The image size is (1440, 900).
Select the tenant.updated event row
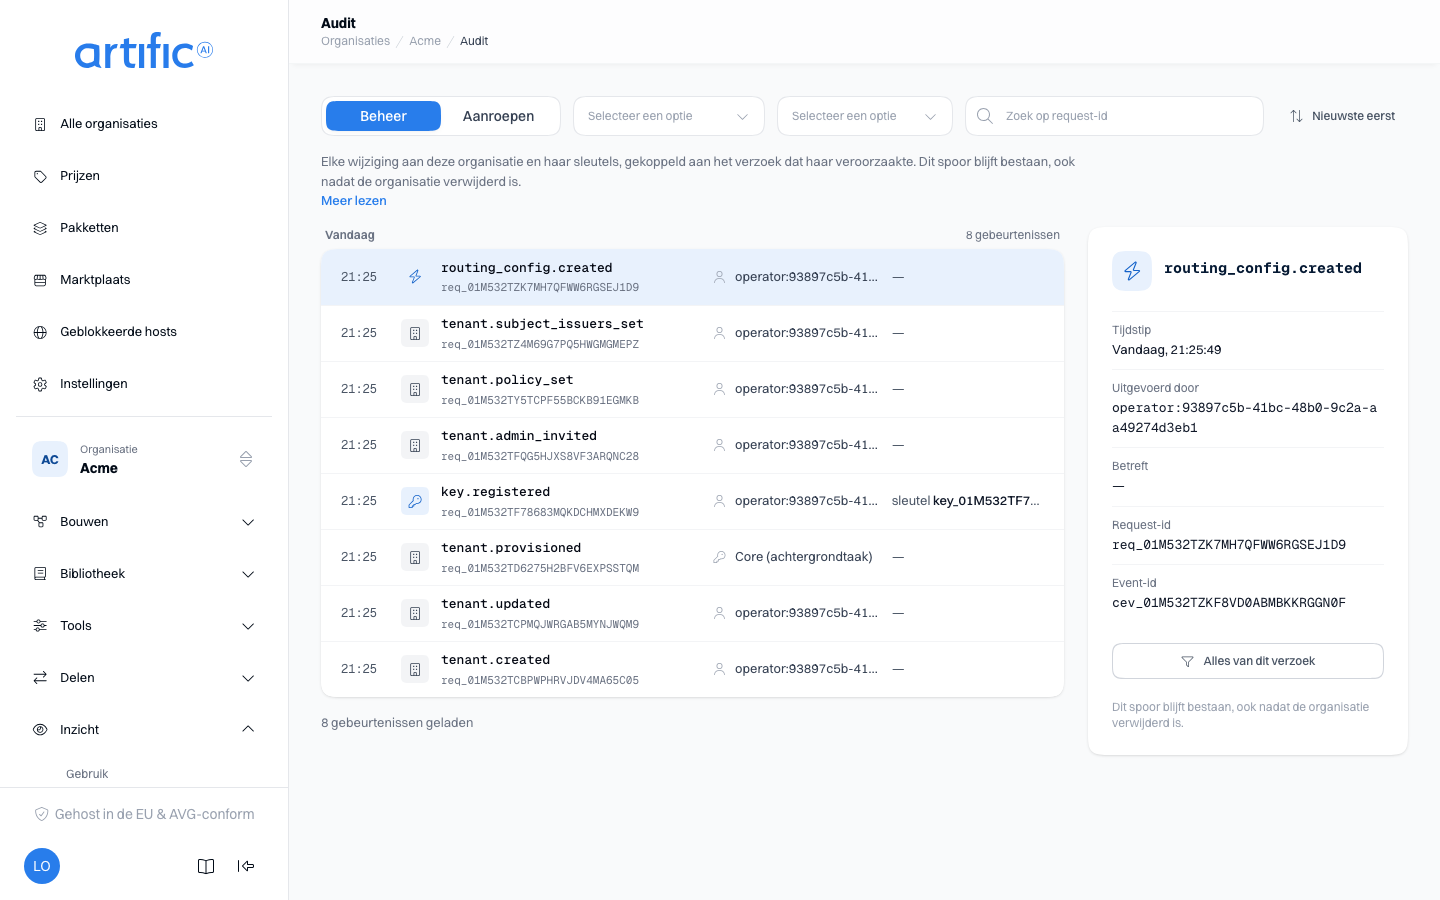pos(692,613)
